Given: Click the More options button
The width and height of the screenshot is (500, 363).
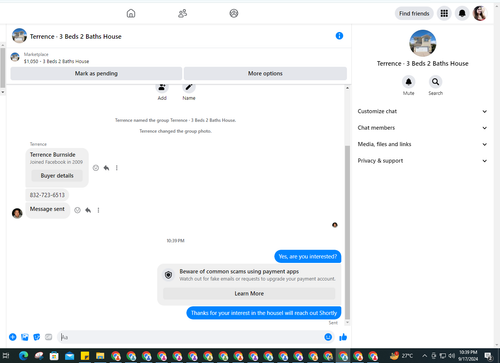Looking at the screenshot, I should coord(265,73).
